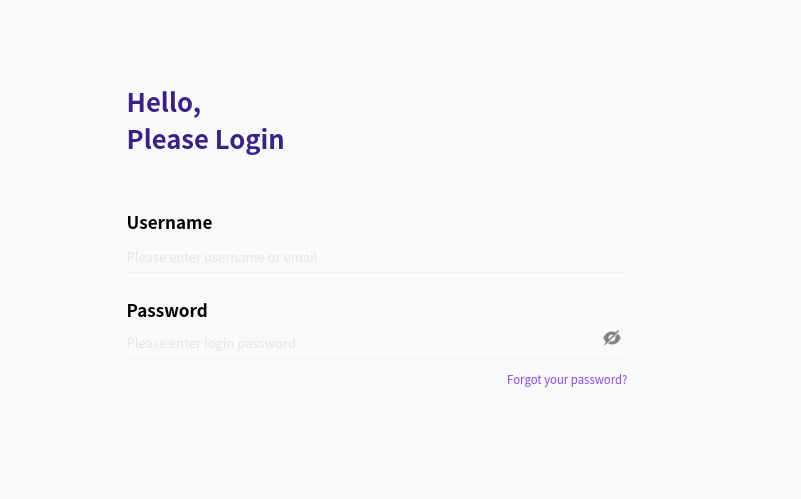
Task: Reveal hidden password characters with eye icon
Action: (611, 338)
